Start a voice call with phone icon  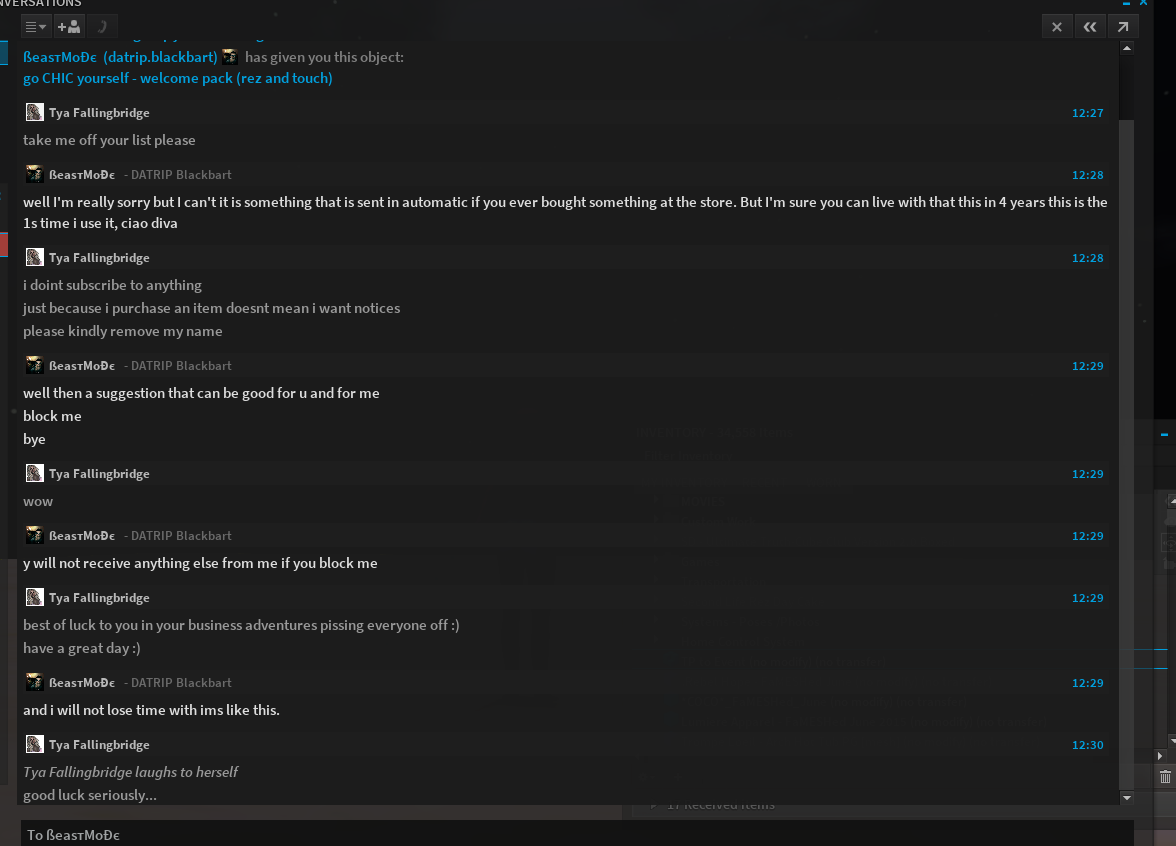[102, 27]
